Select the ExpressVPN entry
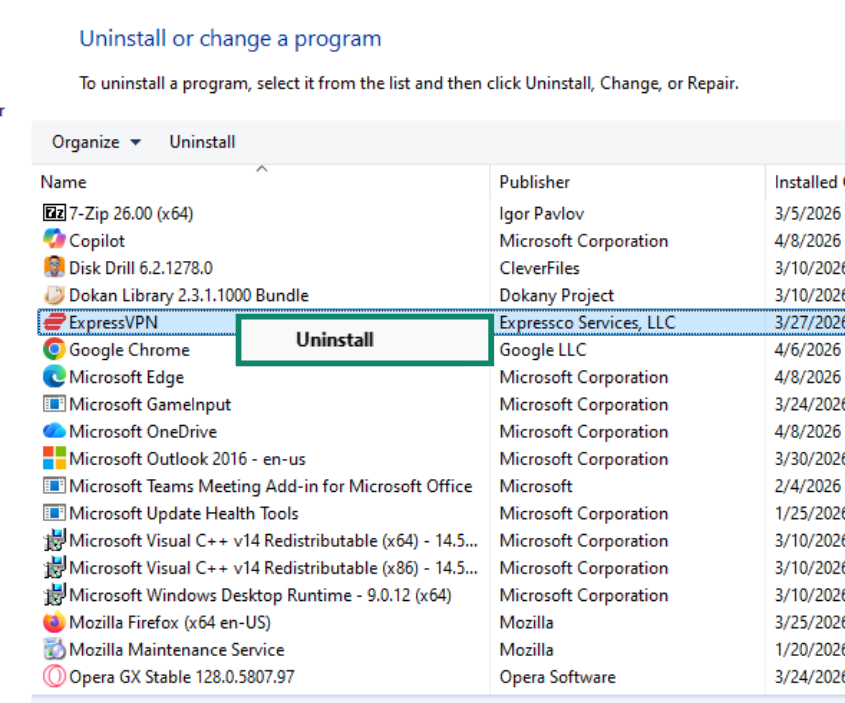The height and width of the screenshot is (703, 845). point(113,322)
